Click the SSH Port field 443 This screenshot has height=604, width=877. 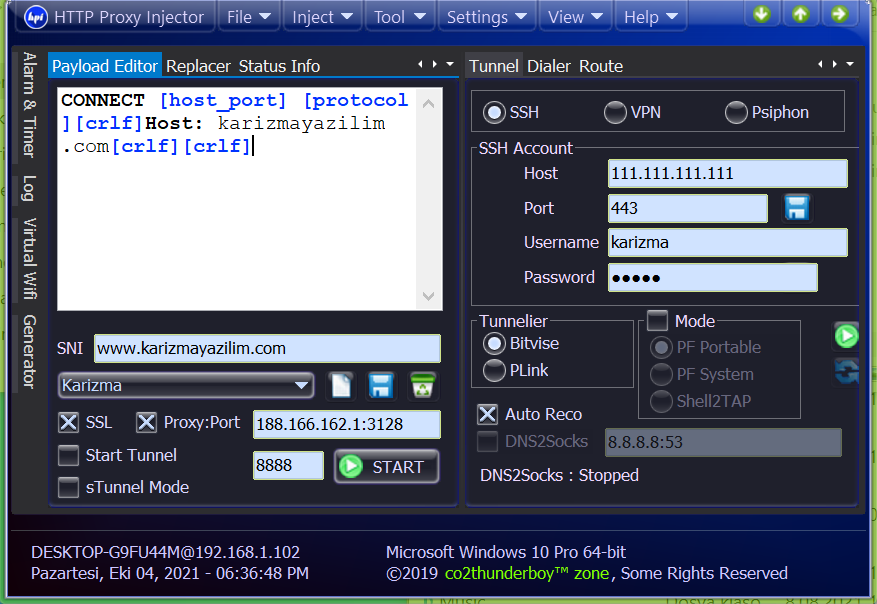(688, 208)
